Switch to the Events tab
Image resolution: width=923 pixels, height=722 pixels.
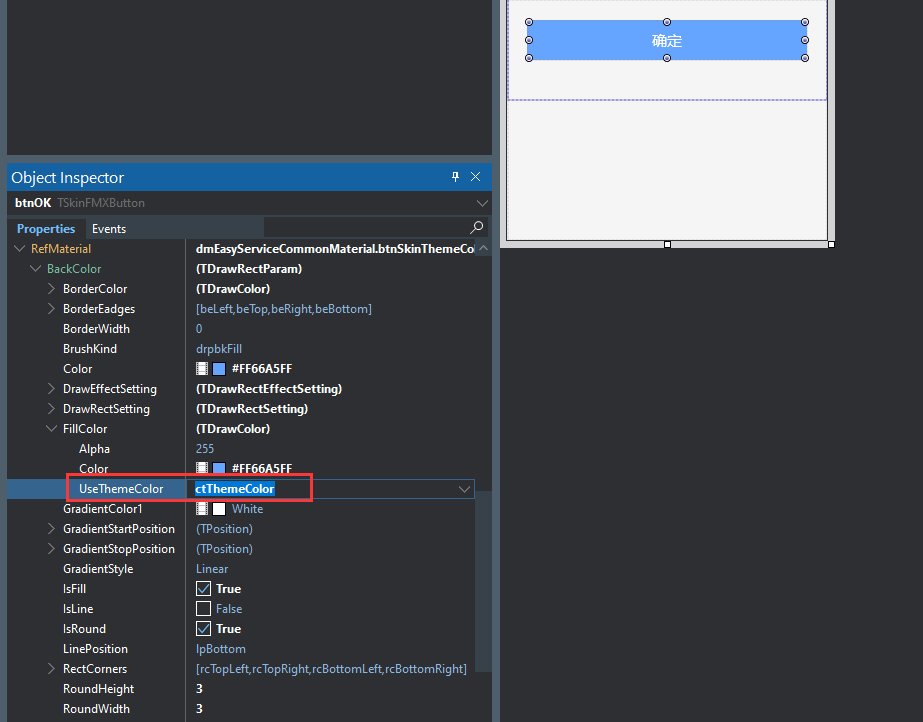click(109, 228)
